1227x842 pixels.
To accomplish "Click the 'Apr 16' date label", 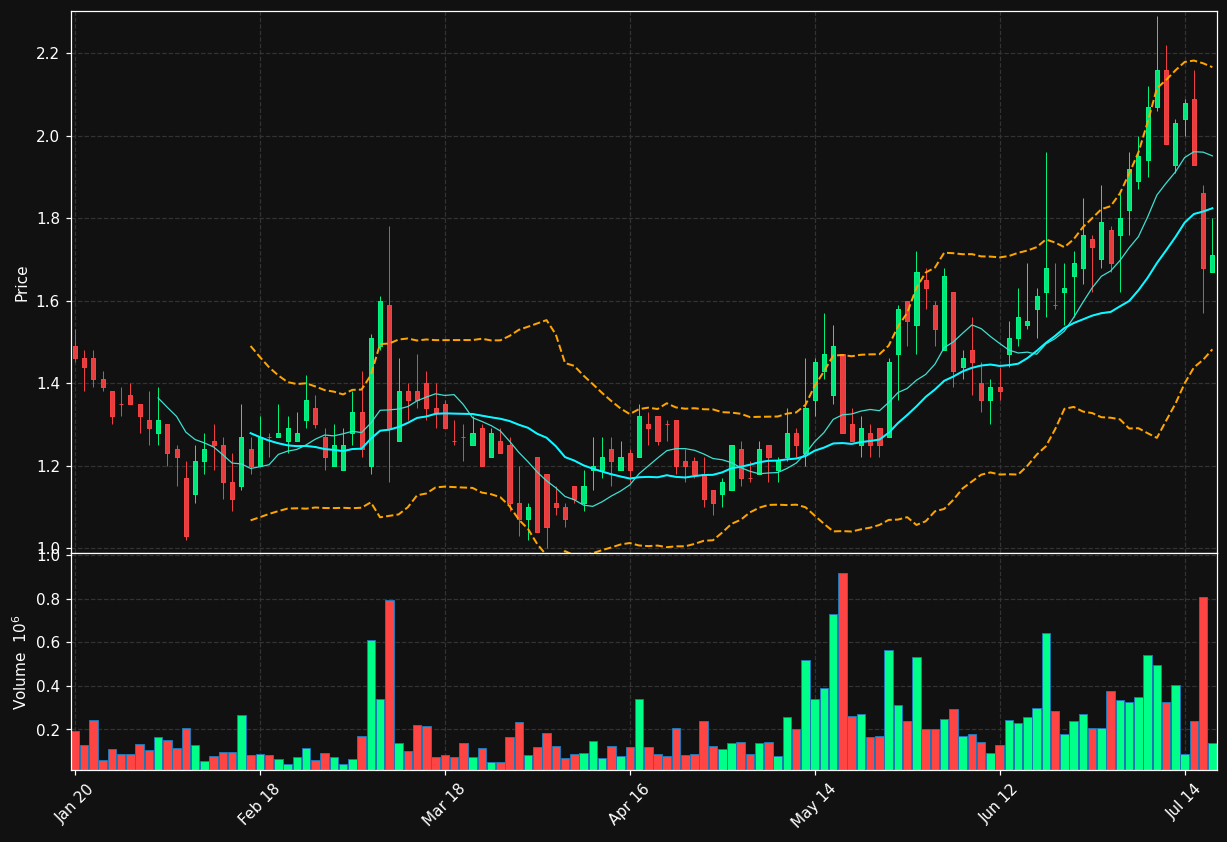I will point(628,804).
